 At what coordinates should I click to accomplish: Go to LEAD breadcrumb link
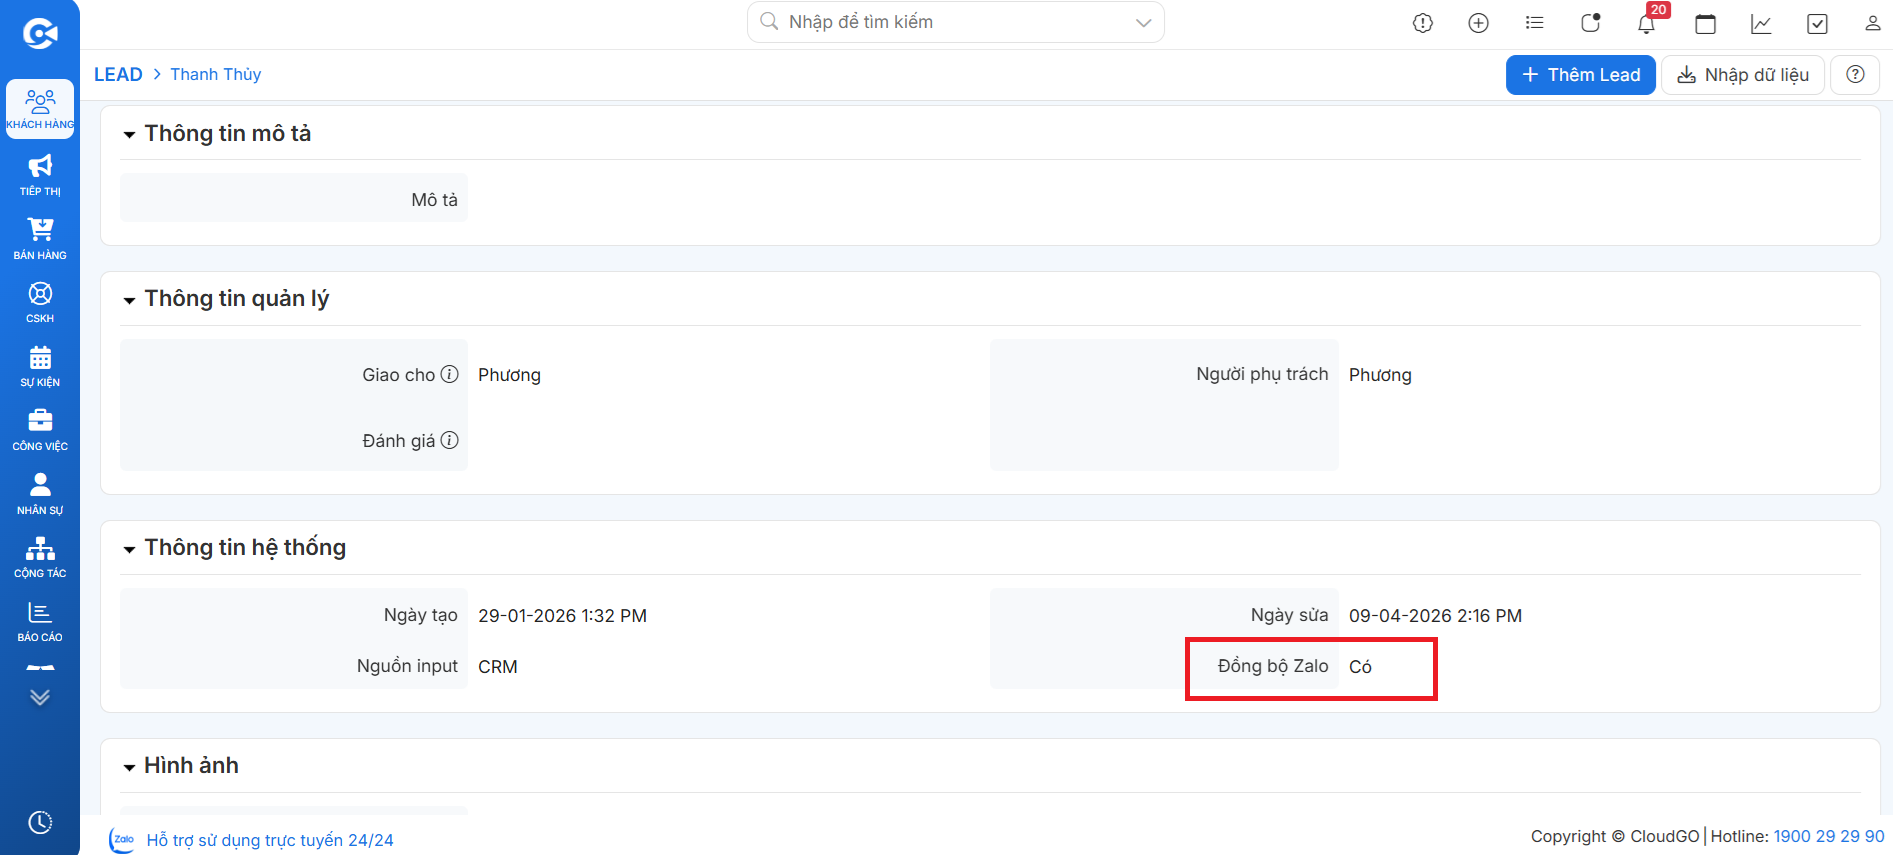[x=118, y=74]
